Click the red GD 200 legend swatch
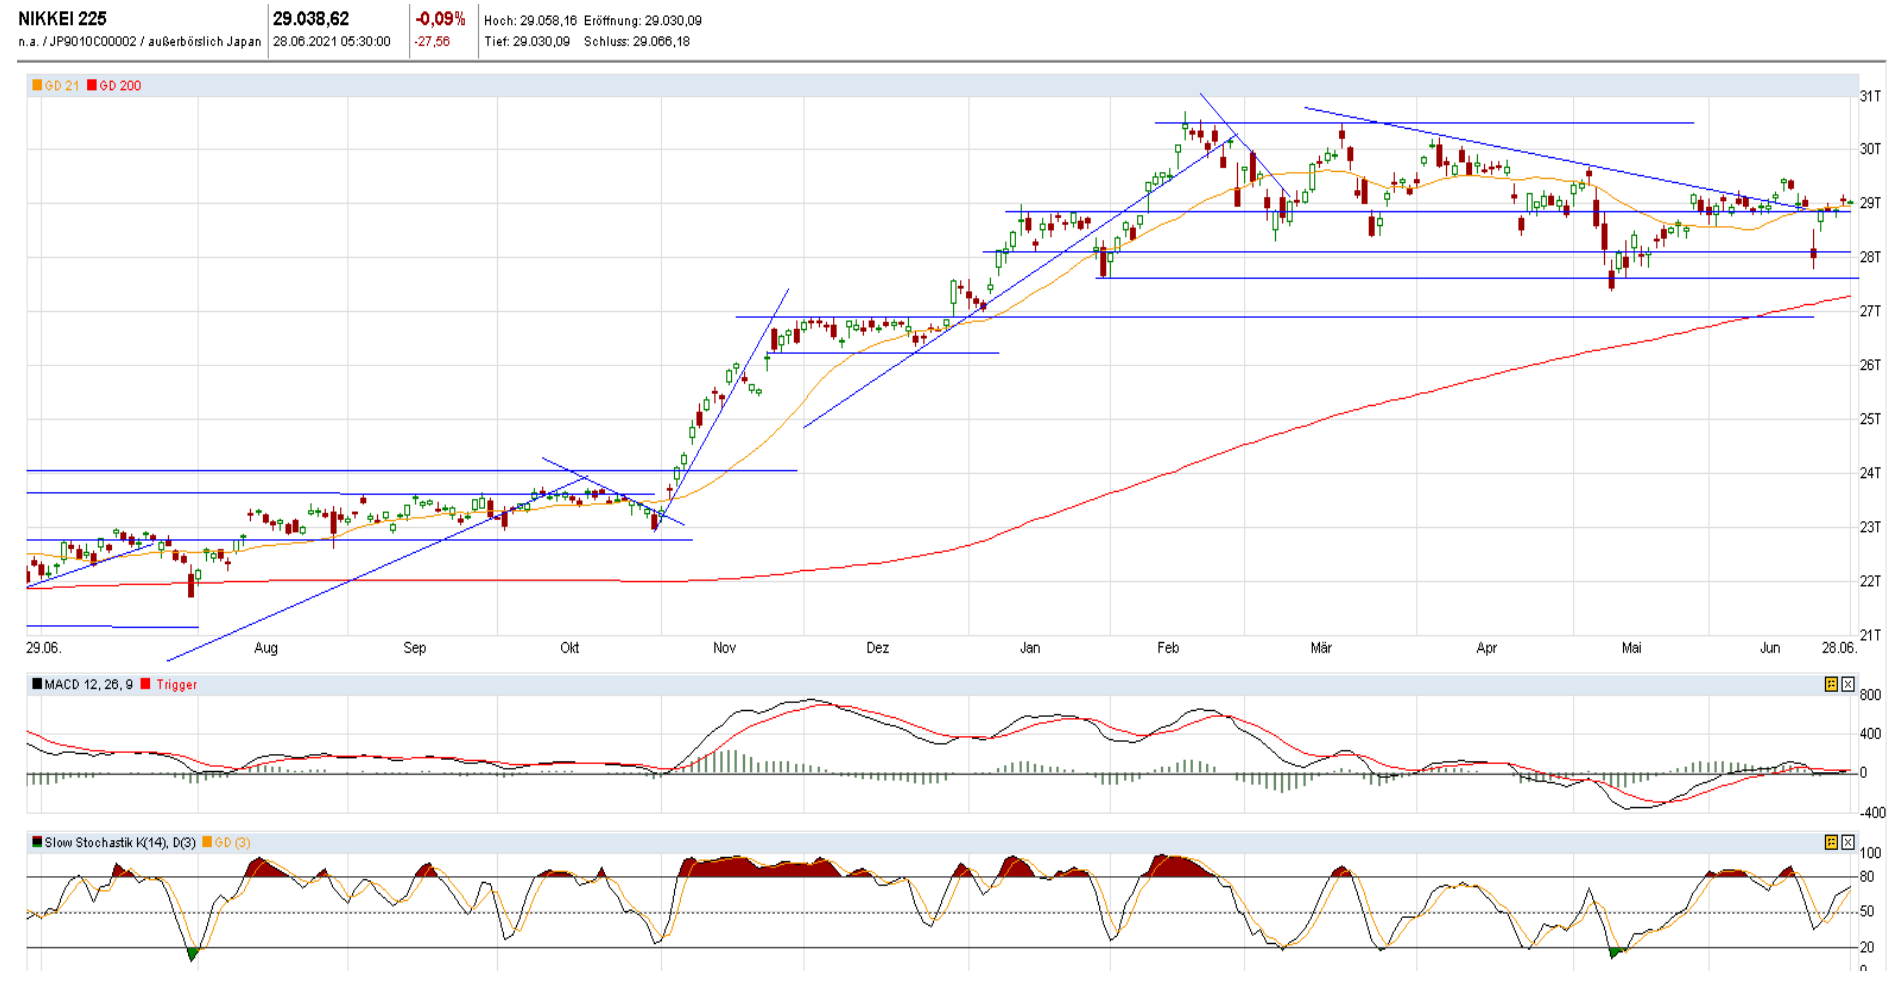Screen dimensions: 1904x988 pyautogui.click(x=92, y=86)
